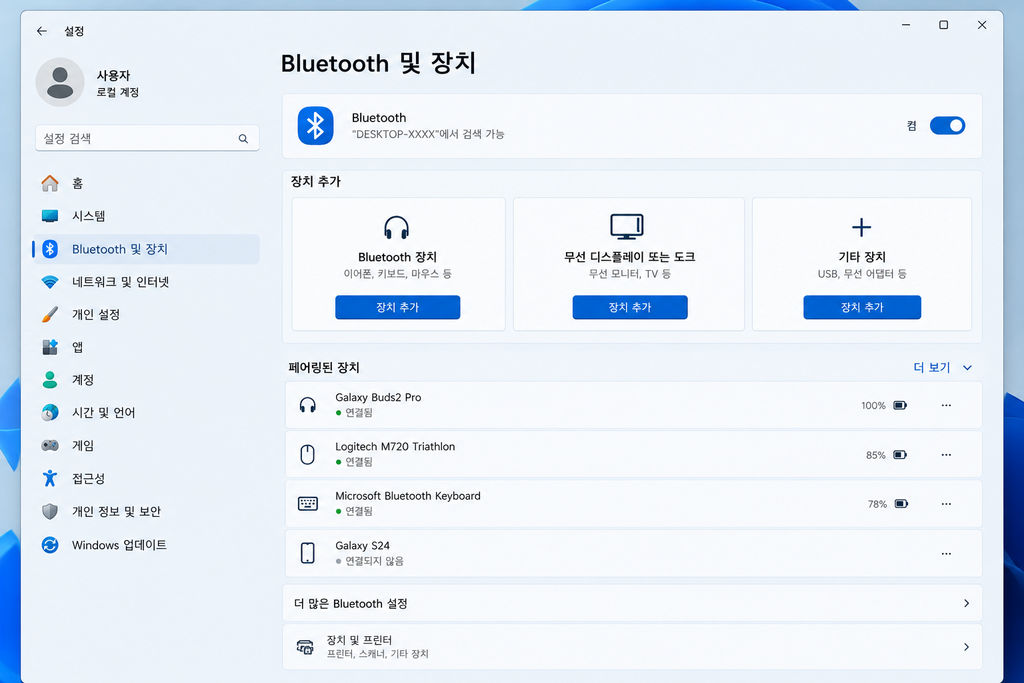Click the Microsoft Bluetooth Keyboard battery icon
This screenshot has height=683, width=1024.
click(x=901, y=503)
